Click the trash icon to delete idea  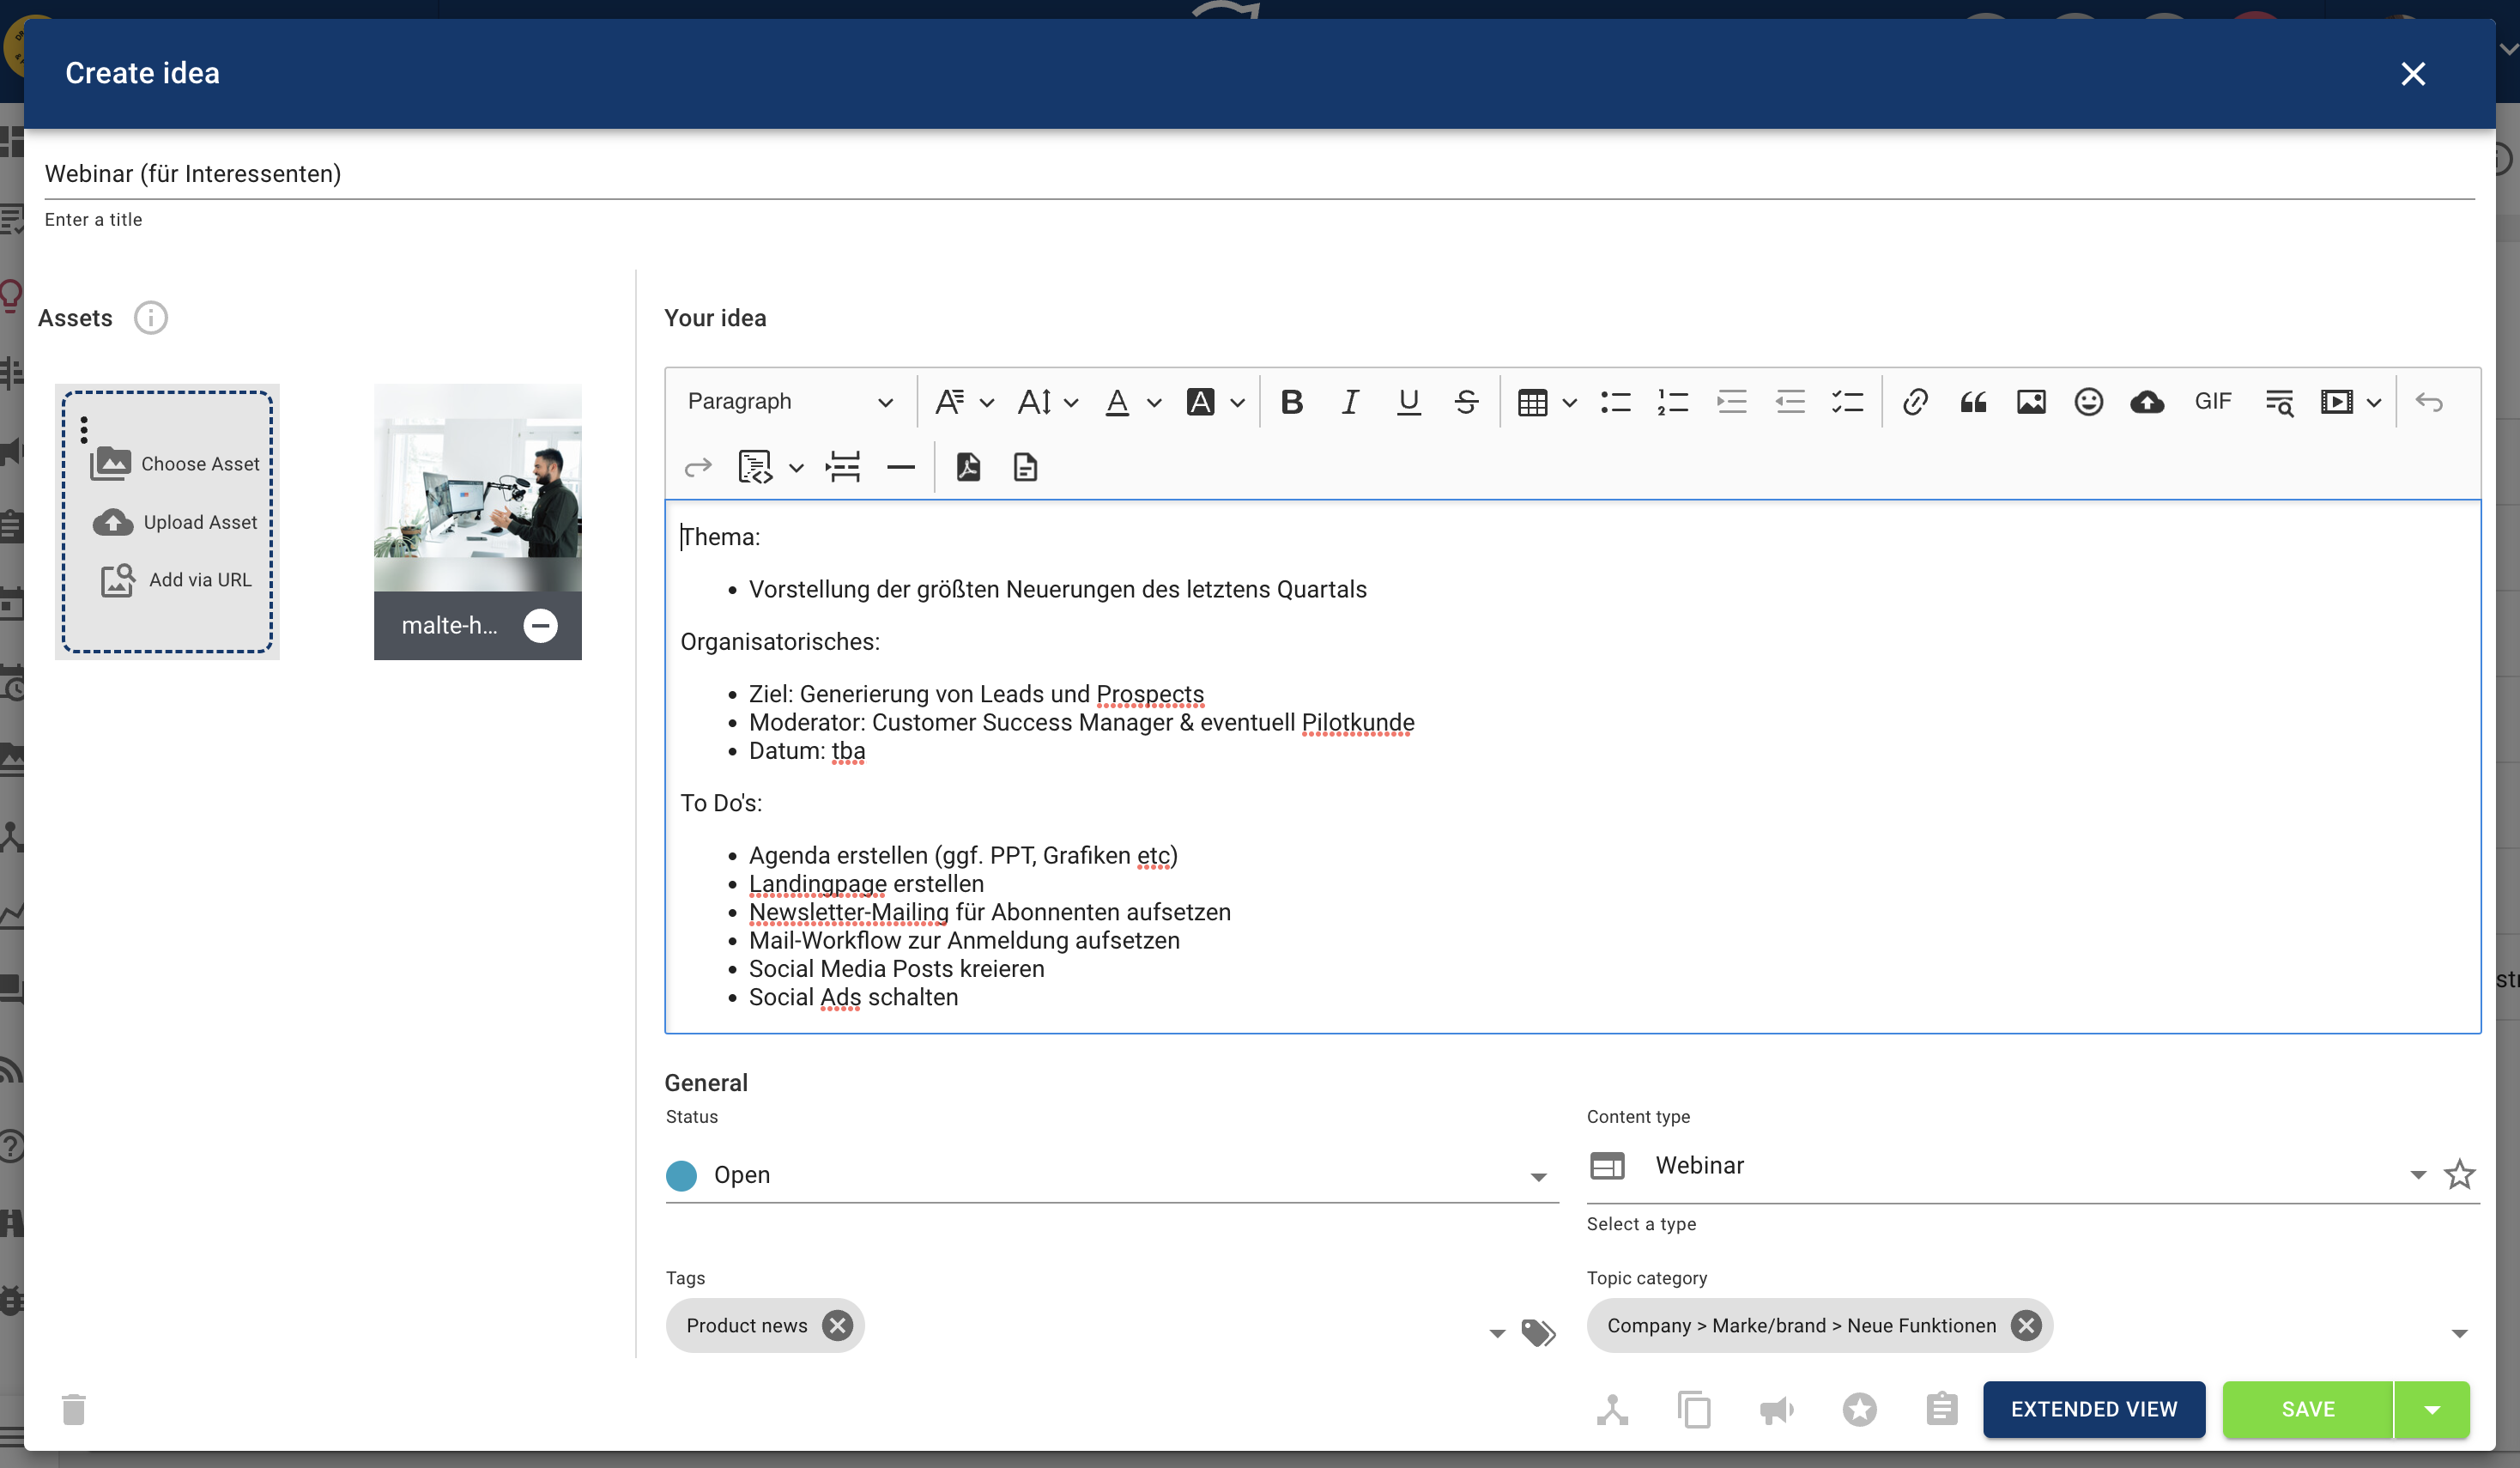tap(74, 1409)
